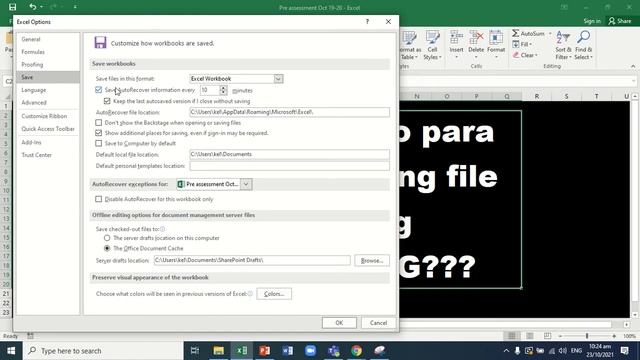This screenshot has width=640, height=360.
Task: Click the Excel icon in the taskbar
Action: 242,351
